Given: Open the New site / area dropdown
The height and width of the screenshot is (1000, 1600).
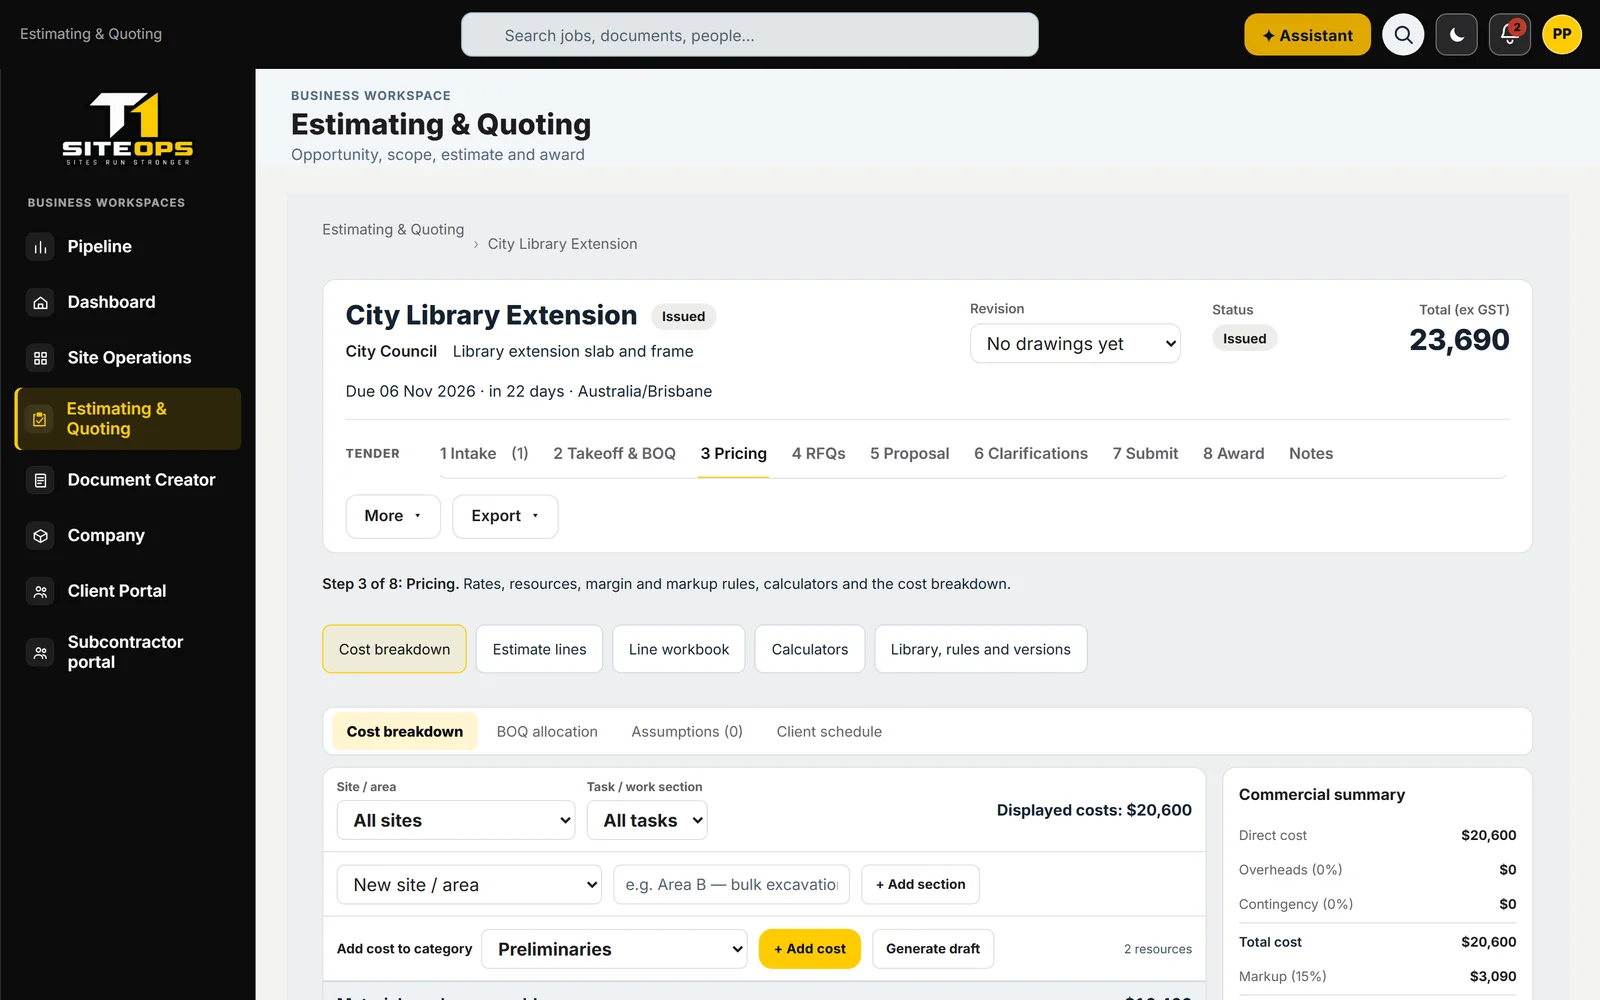Looking at the screenshot, I should pyautogui.click(x=469, y=885).
